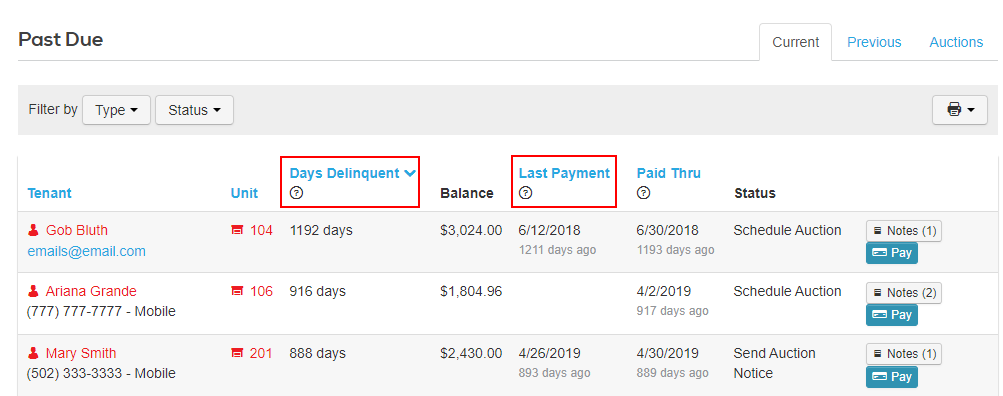This screenshot has height=396, width=1003.
Task: Click the 916 days value
Action: (x=317, y=292)
